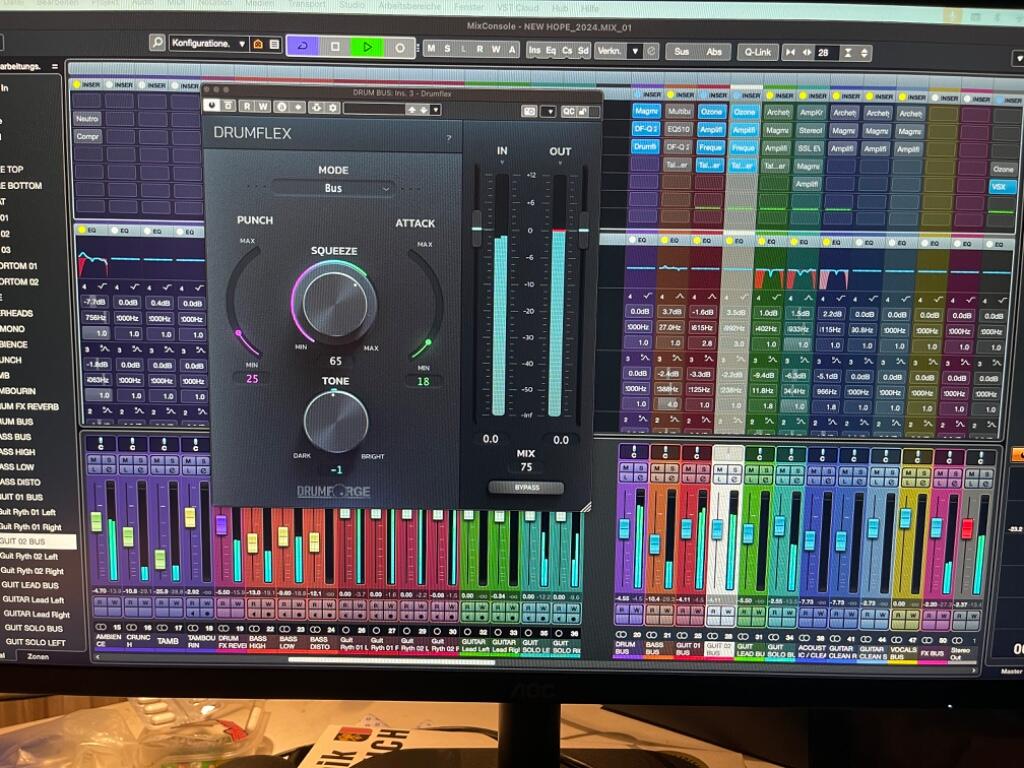The height and width of the screenshot is (768, 1024).
Task: Select the EQ510 insert slot
Action: (679, 129)
